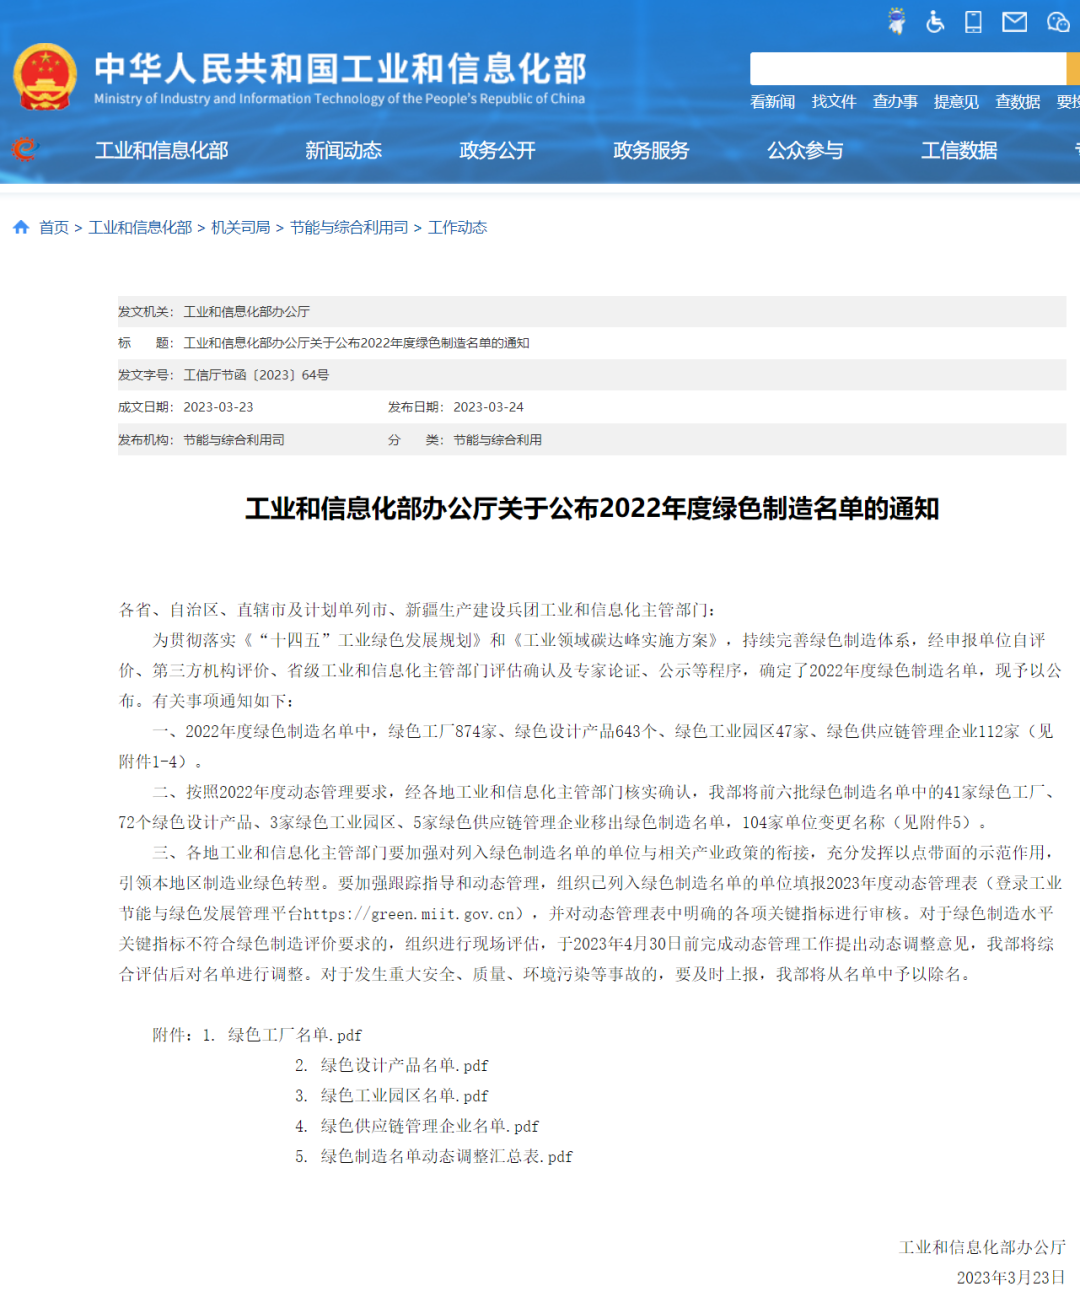Click 成文日期 value 2023-03-23
Screen dimensions: 1080x1297
click(x=218, y=407)
